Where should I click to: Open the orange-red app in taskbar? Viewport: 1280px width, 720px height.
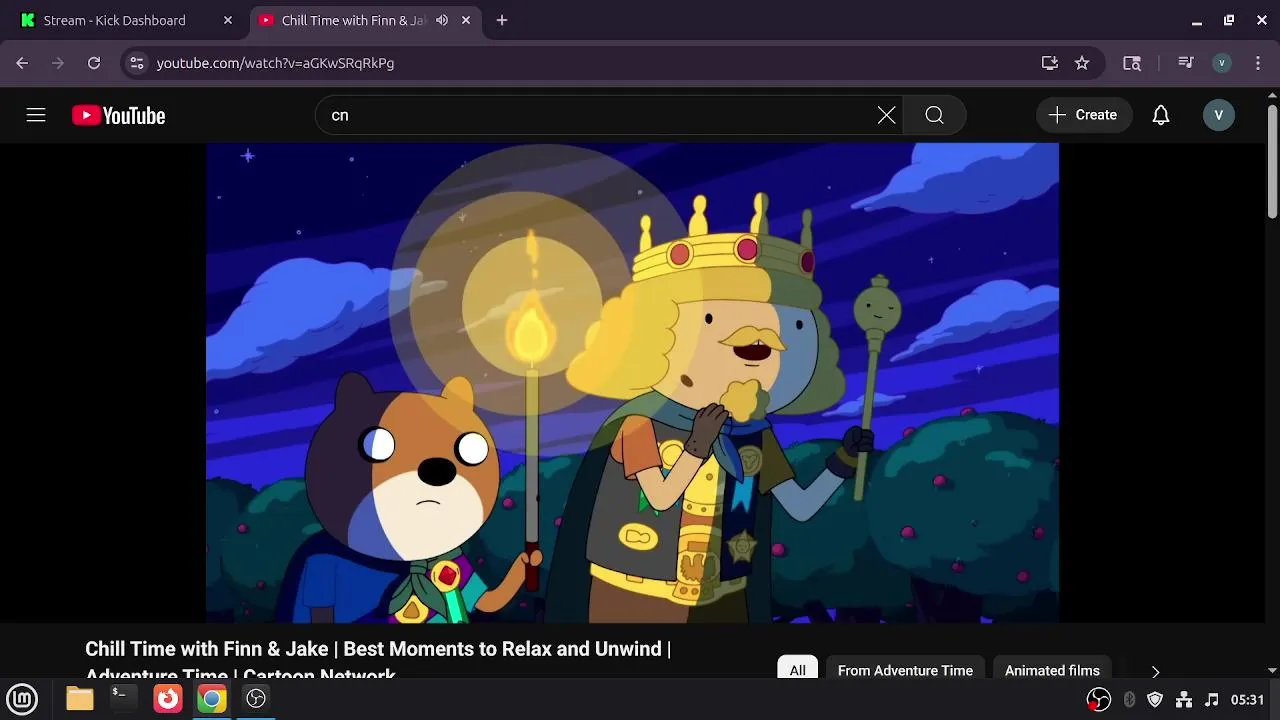(x=167, y=699)
